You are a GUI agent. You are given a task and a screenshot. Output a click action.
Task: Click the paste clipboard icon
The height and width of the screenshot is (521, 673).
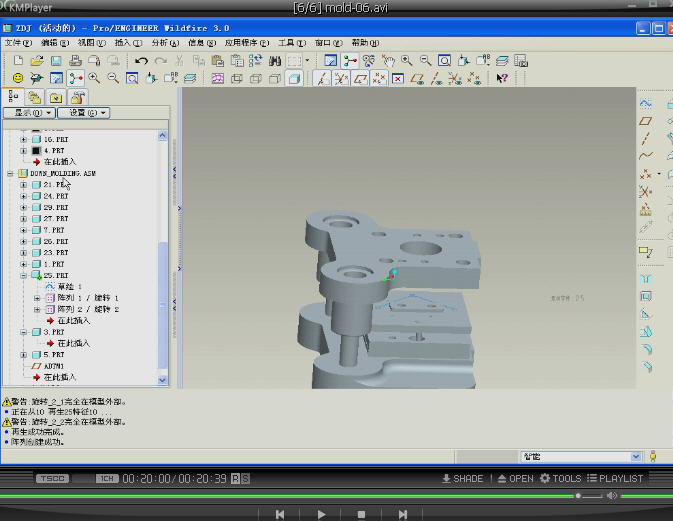point(218,61)
